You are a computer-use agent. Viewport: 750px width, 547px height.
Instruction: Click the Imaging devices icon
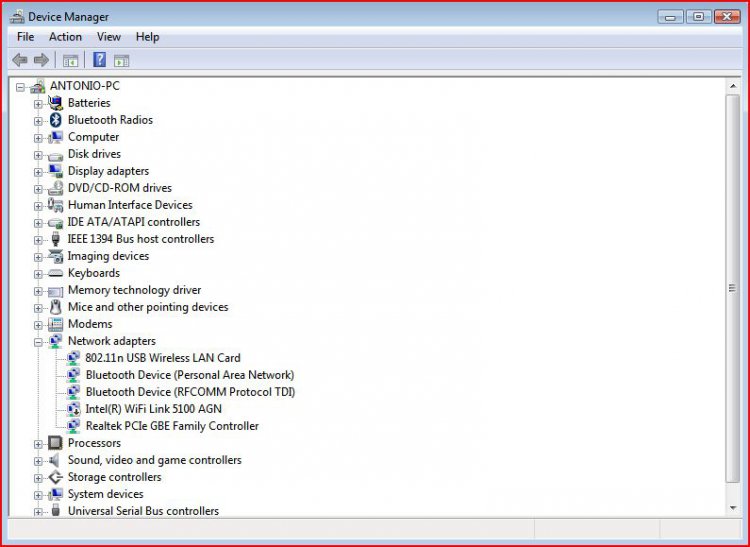point(55,256)
